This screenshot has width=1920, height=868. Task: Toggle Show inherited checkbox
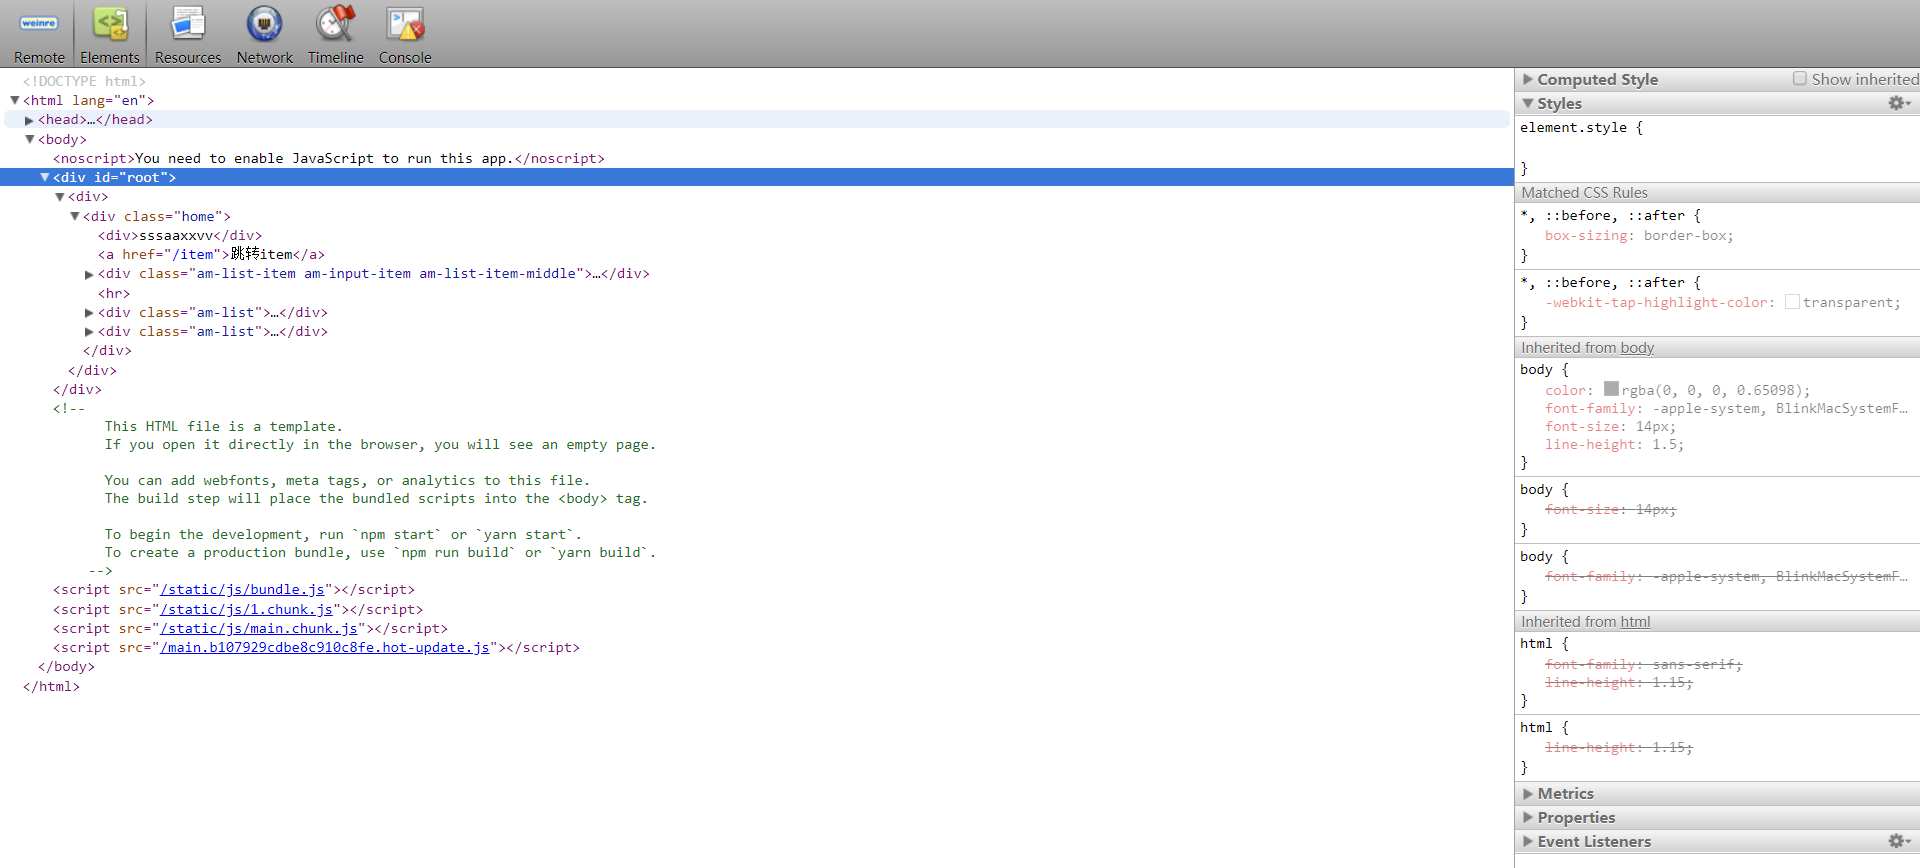coord(1800,78)
